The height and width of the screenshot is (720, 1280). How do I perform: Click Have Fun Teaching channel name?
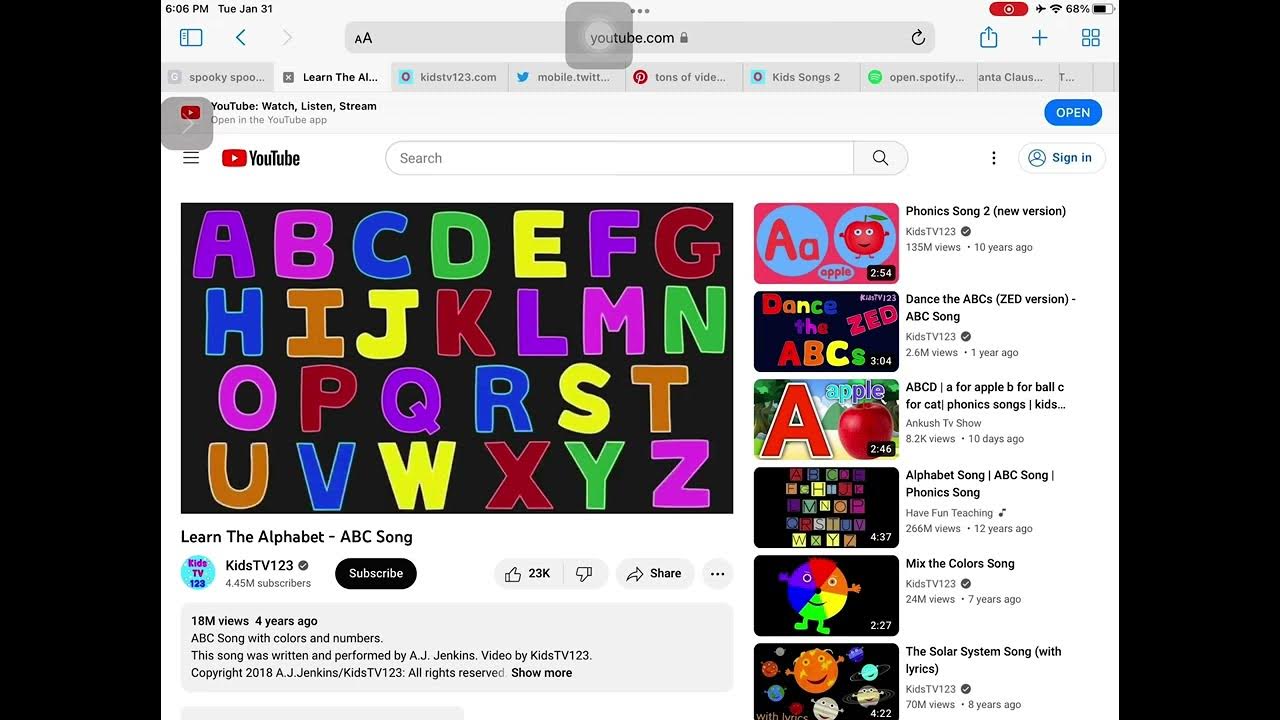pos(949,513)
